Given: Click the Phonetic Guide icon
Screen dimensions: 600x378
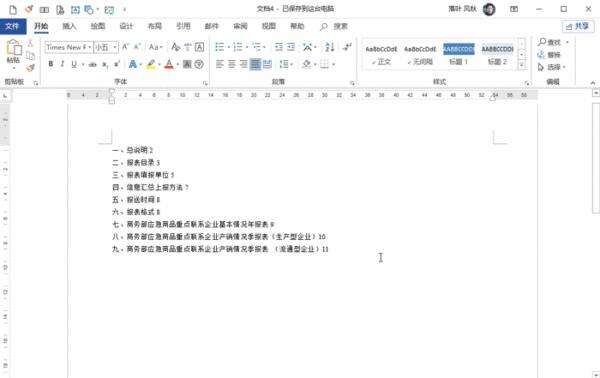Looking at the screenshot, I should [188, 47].
